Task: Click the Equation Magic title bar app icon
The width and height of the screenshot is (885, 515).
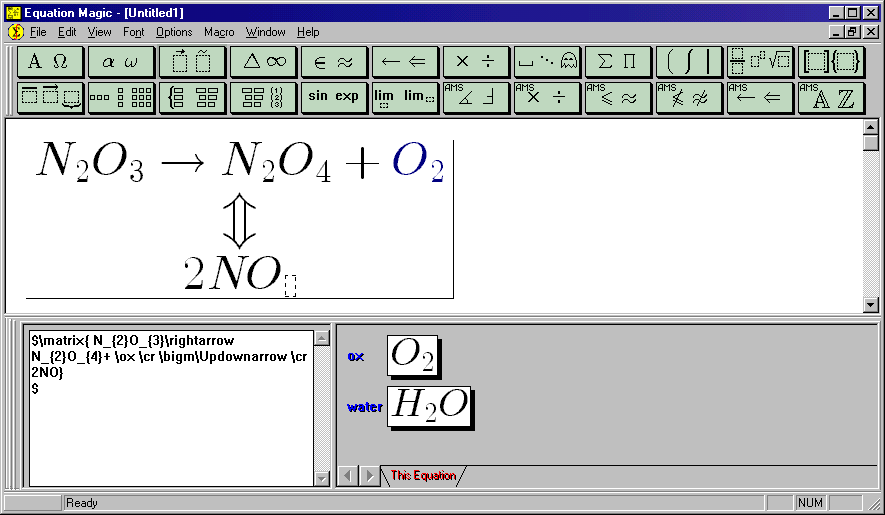Action: pos(14,12)
